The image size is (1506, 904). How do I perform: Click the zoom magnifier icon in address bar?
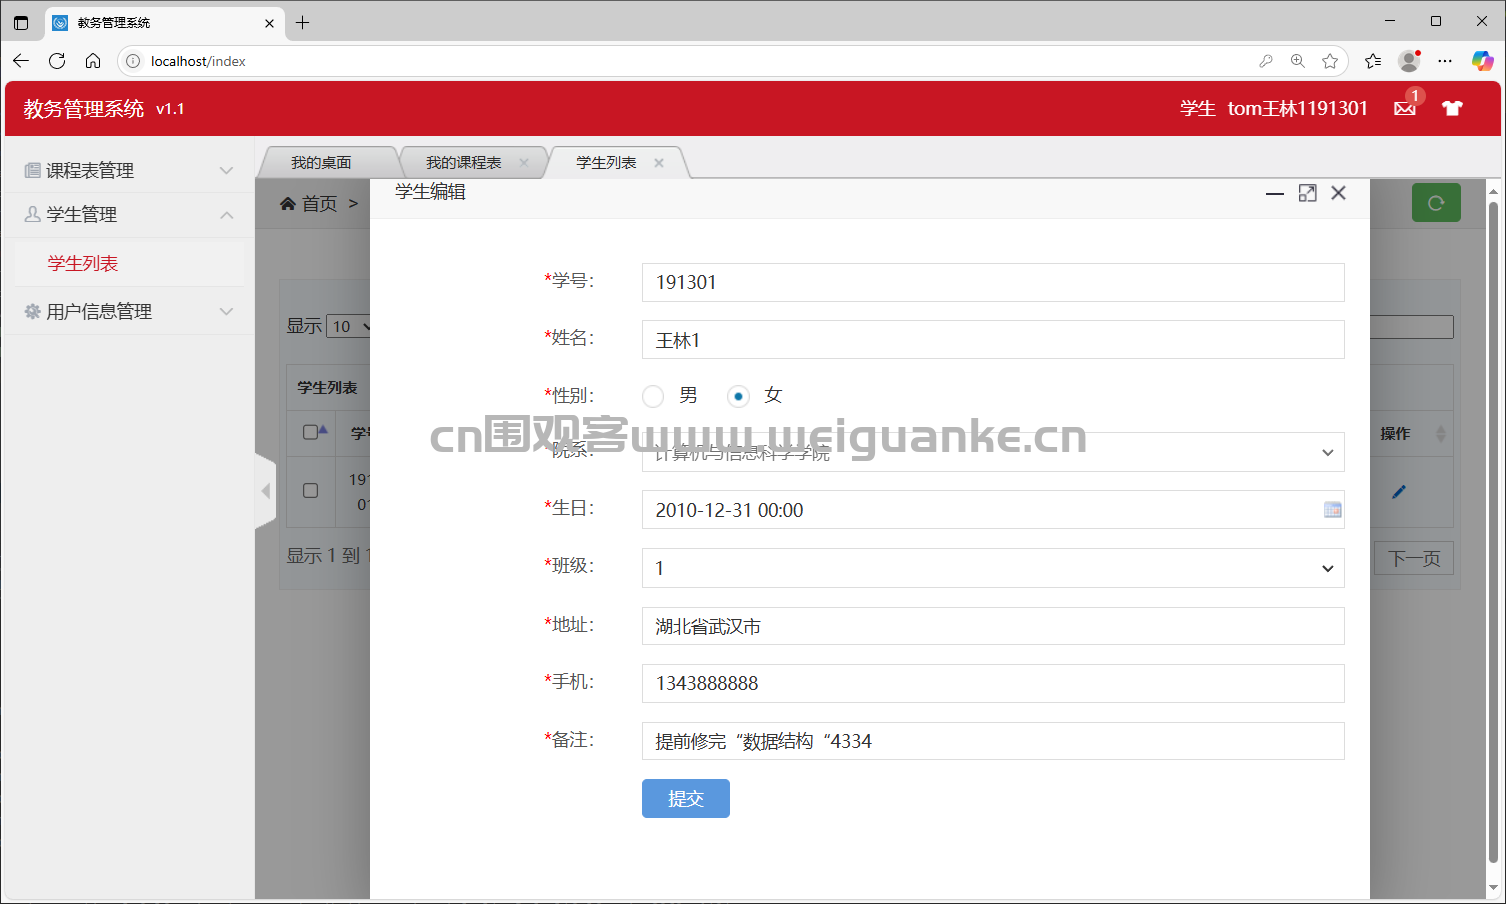[x=1298, y=61]
